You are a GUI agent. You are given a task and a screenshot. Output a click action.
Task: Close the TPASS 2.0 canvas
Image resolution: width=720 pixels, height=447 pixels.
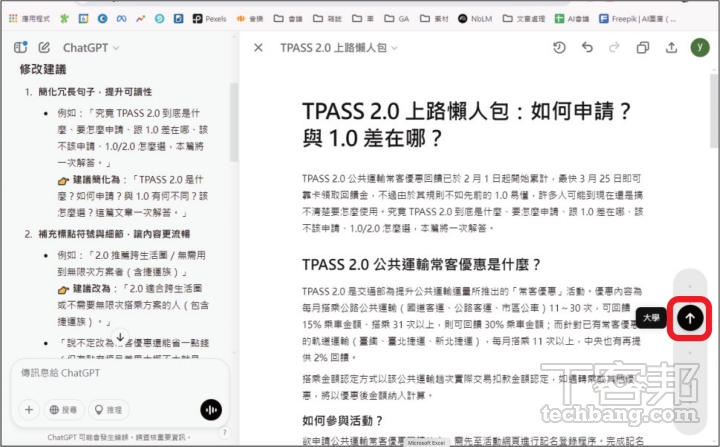259,48
